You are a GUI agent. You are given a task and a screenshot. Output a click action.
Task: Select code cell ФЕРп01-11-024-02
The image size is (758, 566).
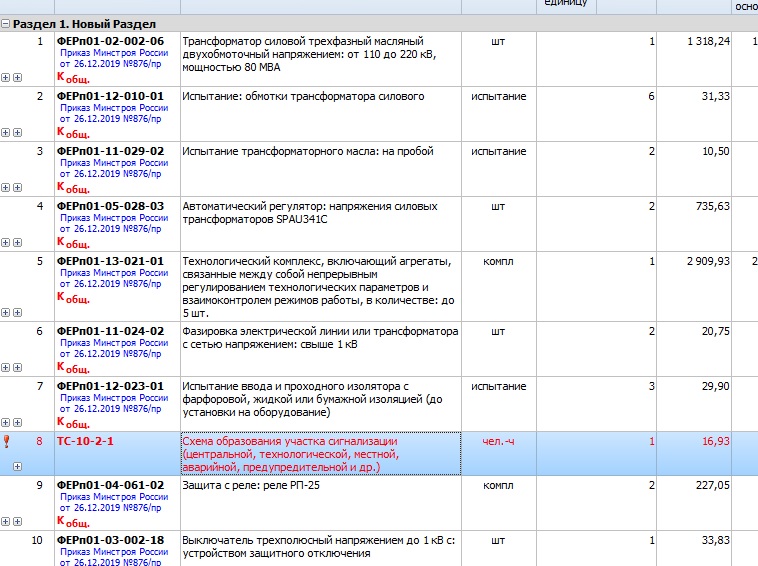click(110, 332)
